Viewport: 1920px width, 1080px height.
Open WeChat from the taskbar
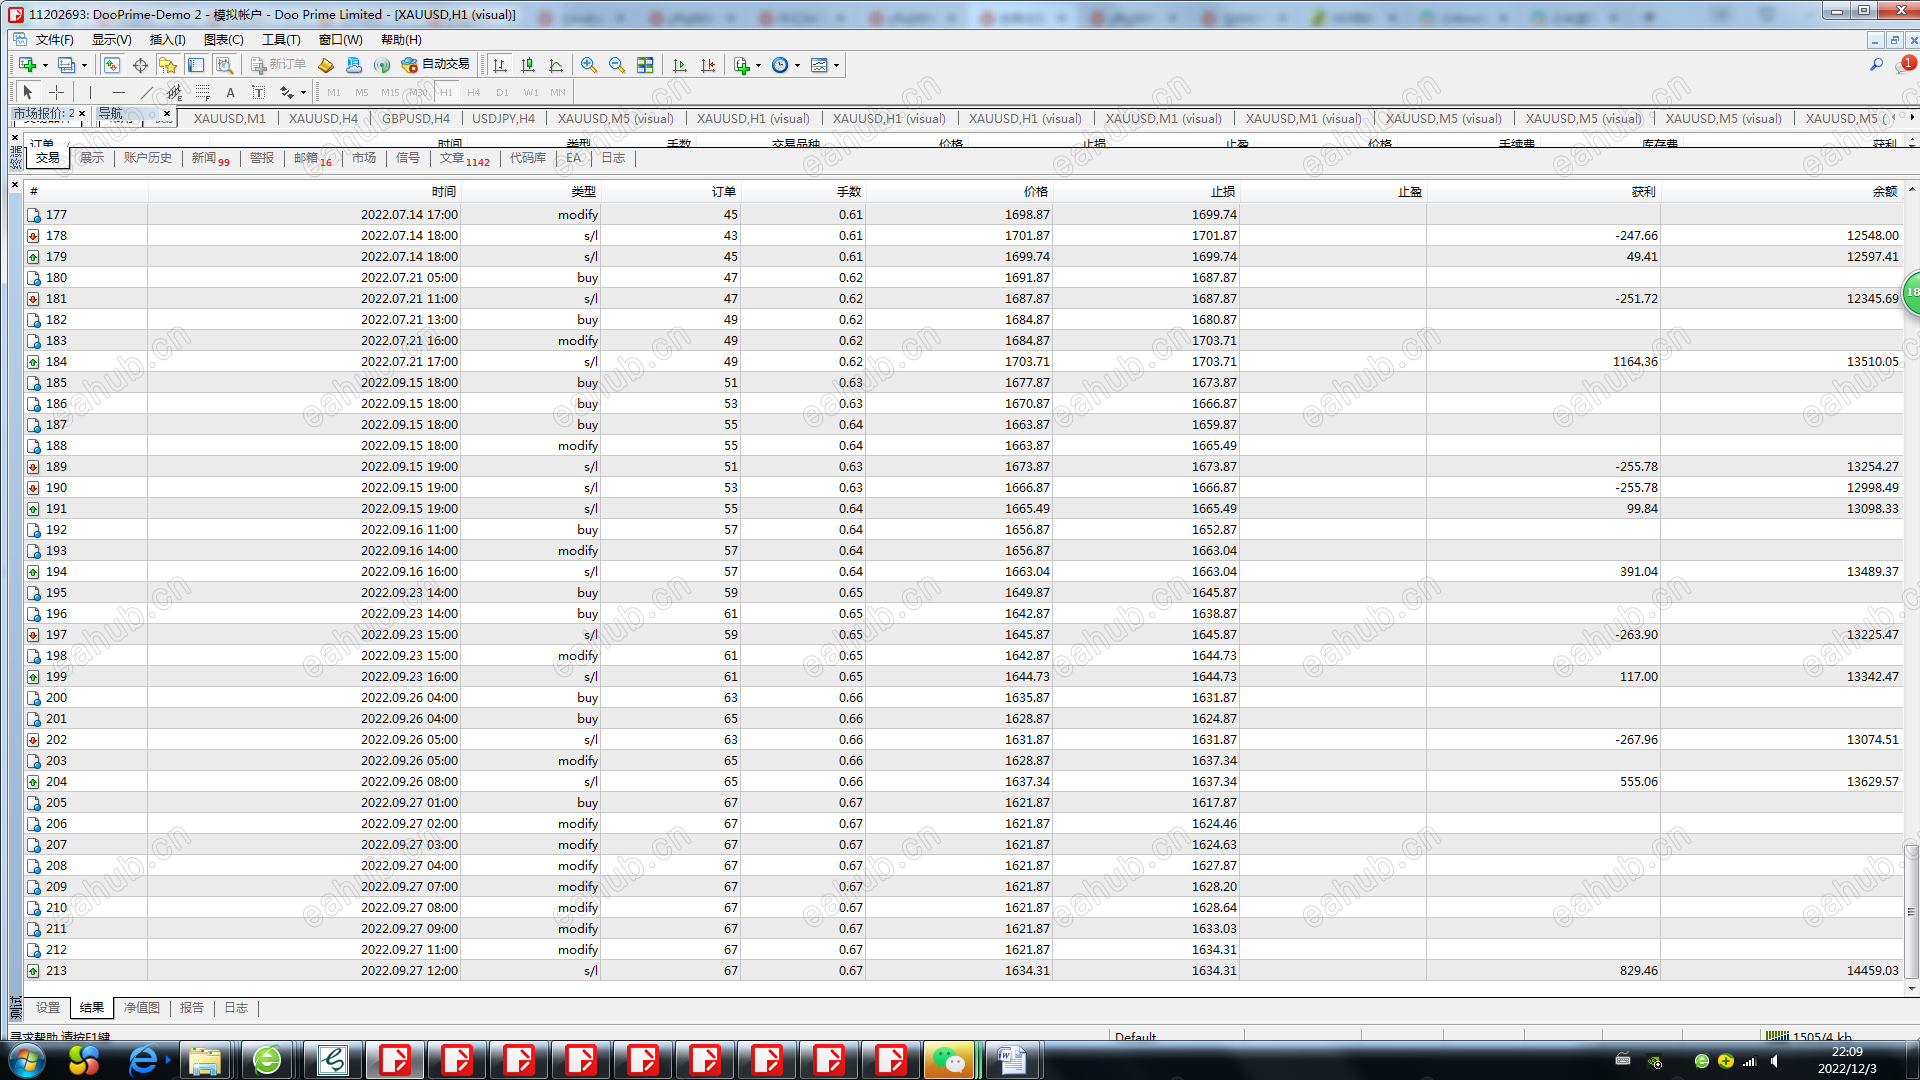pos(948,1060)
